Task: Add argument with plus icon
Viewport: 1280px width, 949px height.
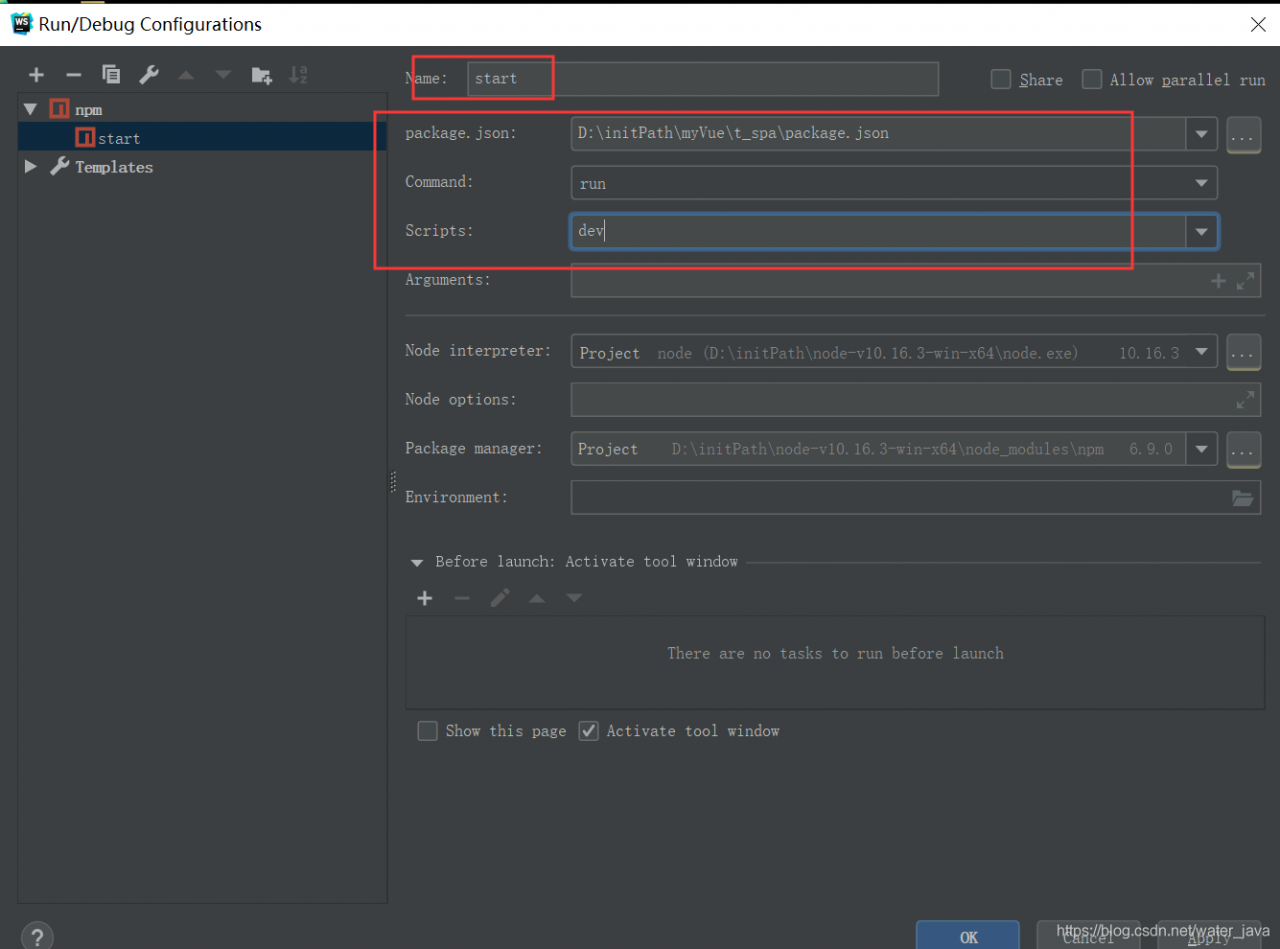Action: click(1218, 281)
